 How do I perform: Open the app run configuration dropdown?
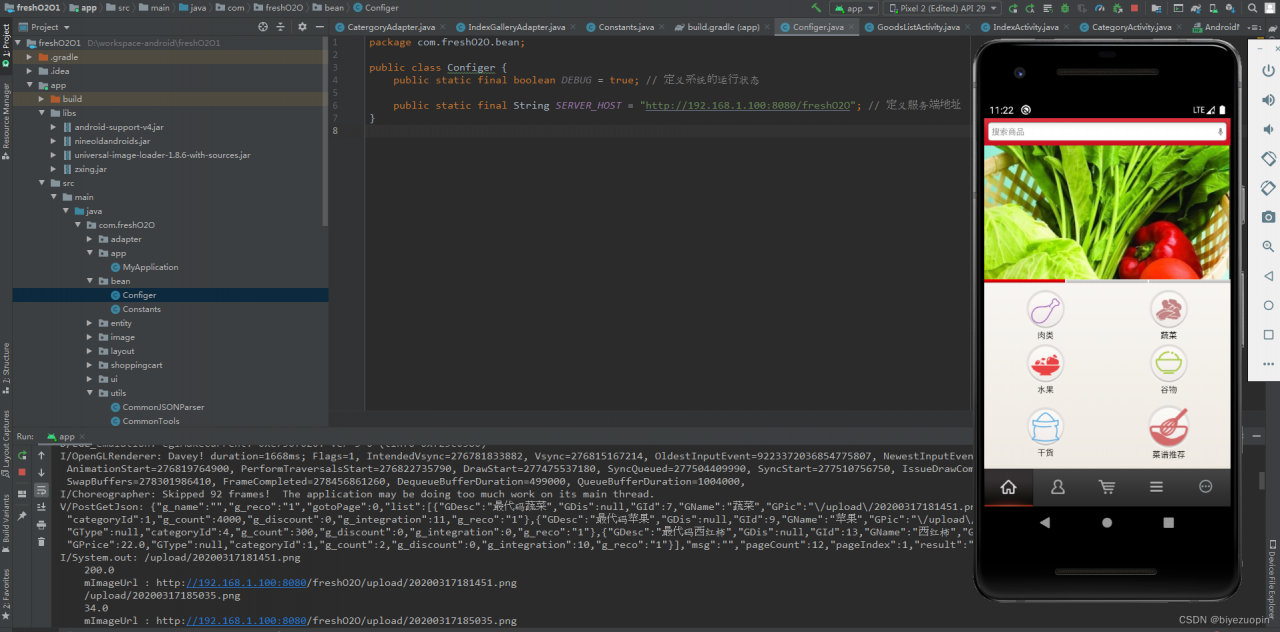[x=855, y=8]
